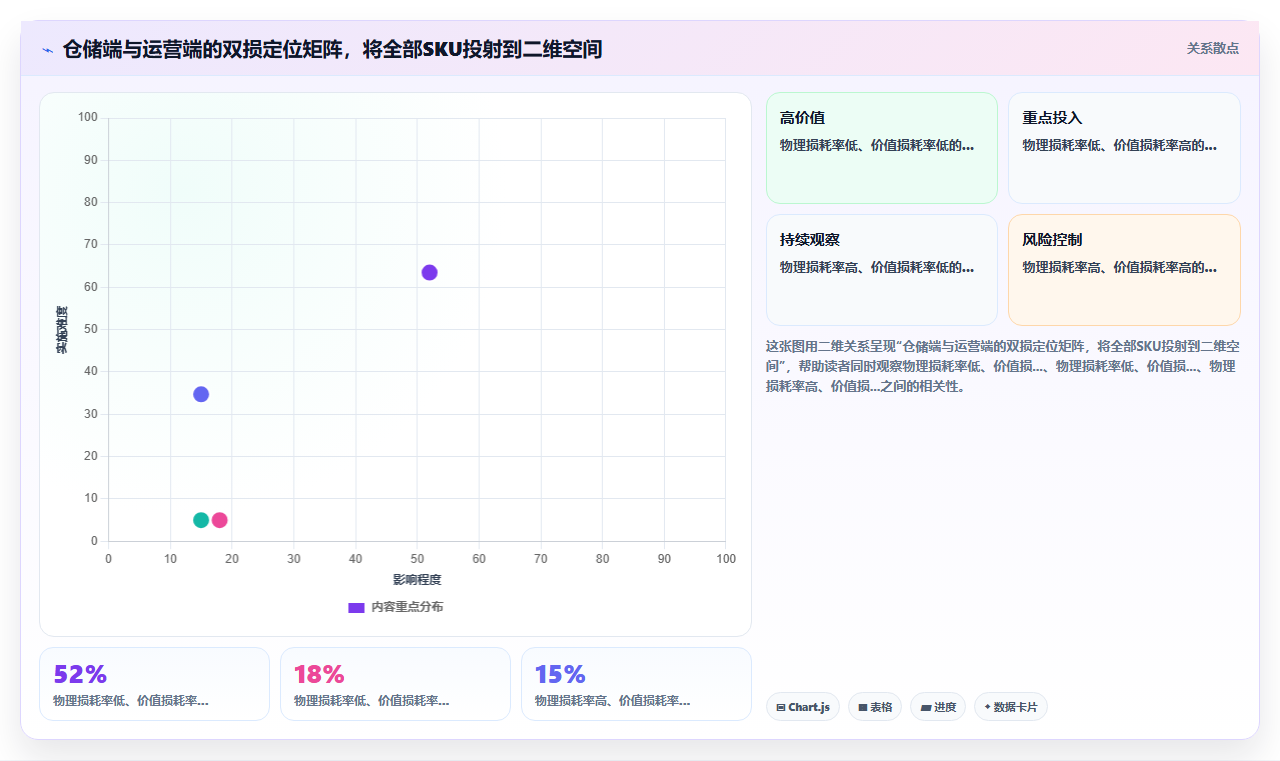1280x761 pixels.
Task: Click the description under 重点投入
Action: (1119, 145)
